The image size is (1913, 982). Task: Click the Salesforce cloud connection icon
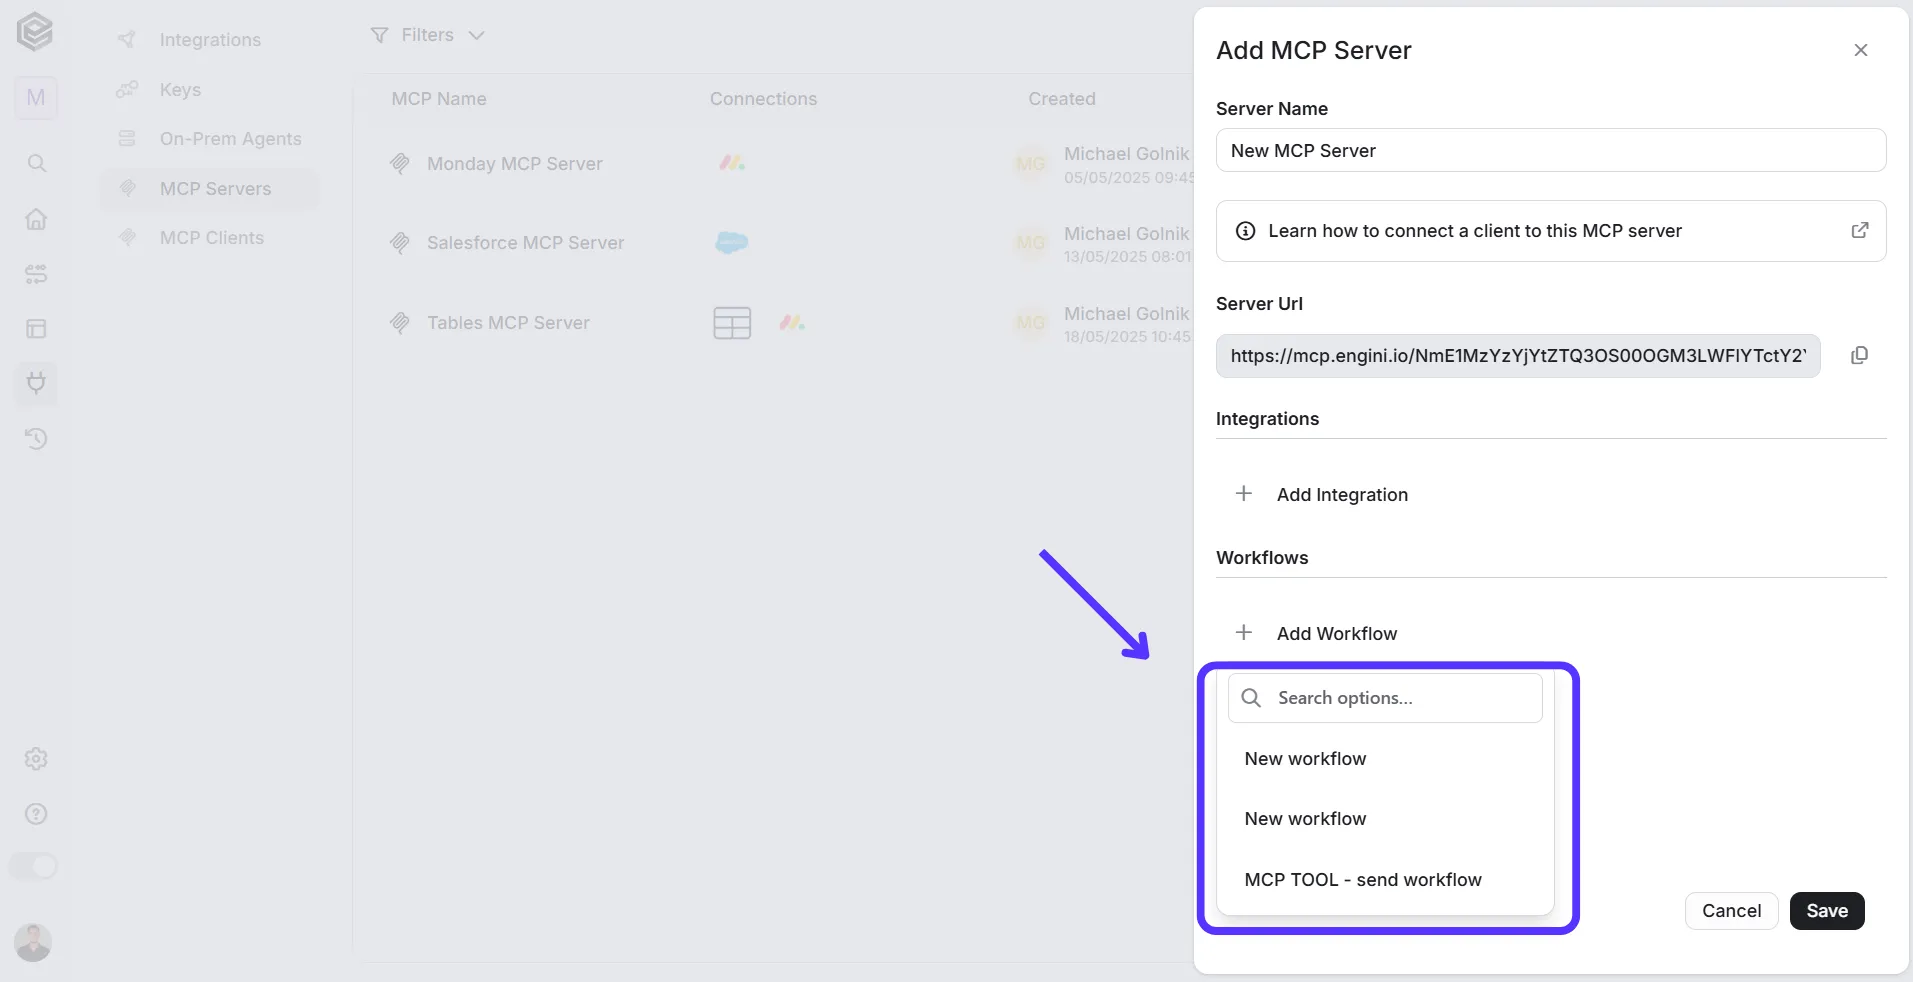click(x=732, y=243)
